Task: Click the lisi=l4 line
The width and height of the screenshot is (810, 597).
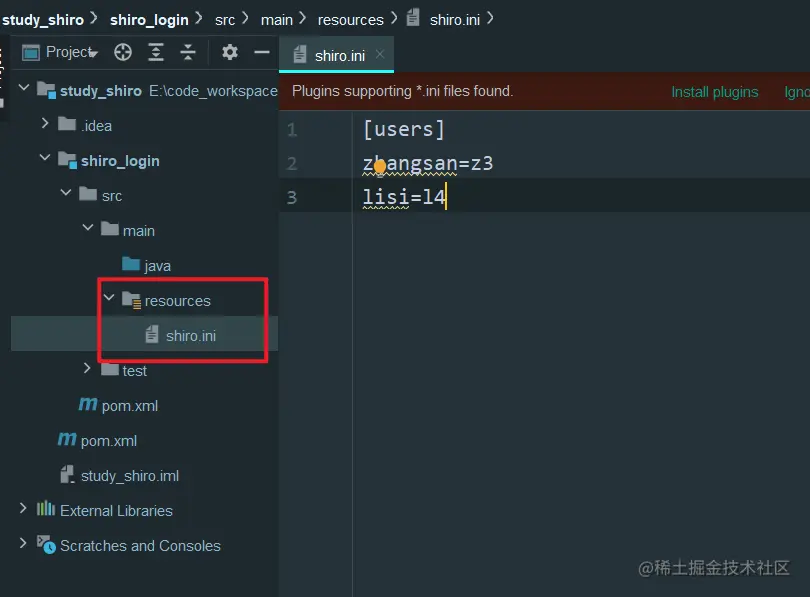Action: (x=403, y=197)
